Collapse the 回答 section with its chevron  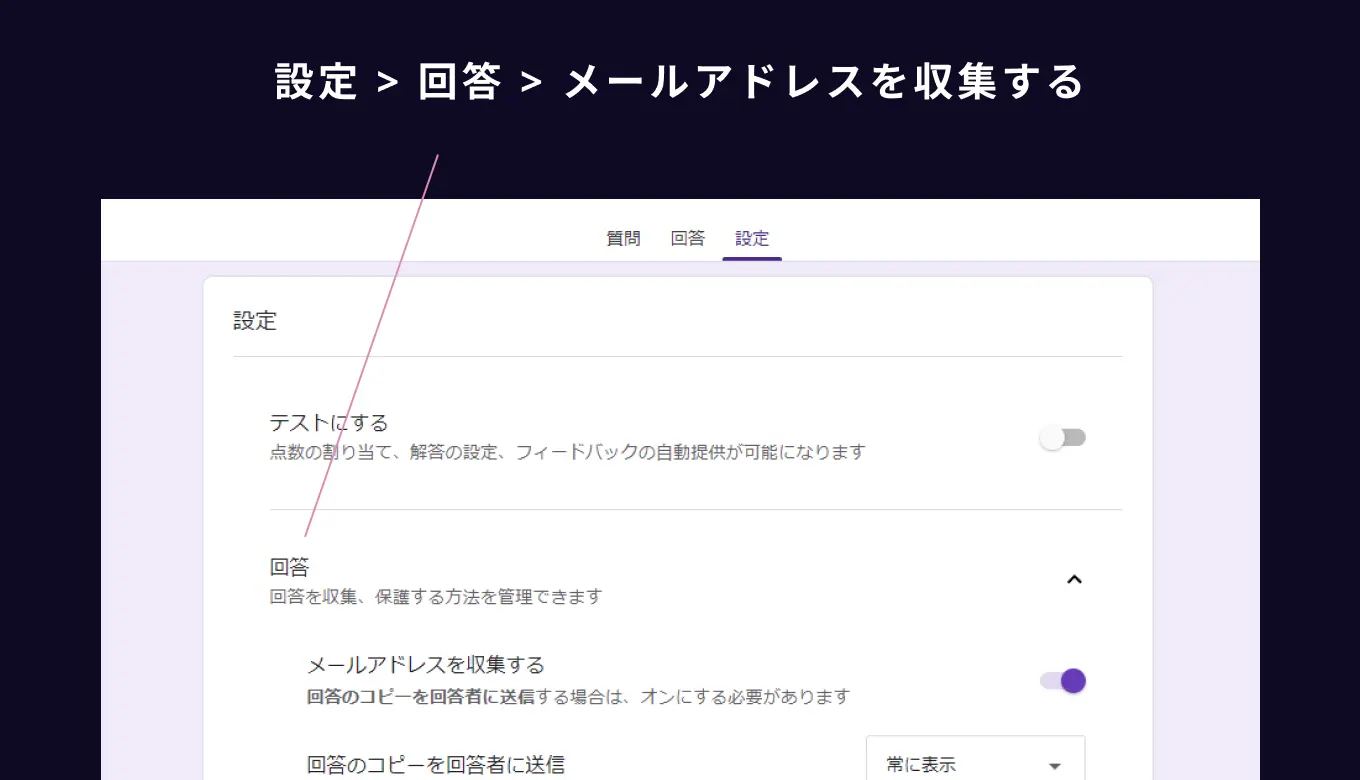click(1075, 579)
